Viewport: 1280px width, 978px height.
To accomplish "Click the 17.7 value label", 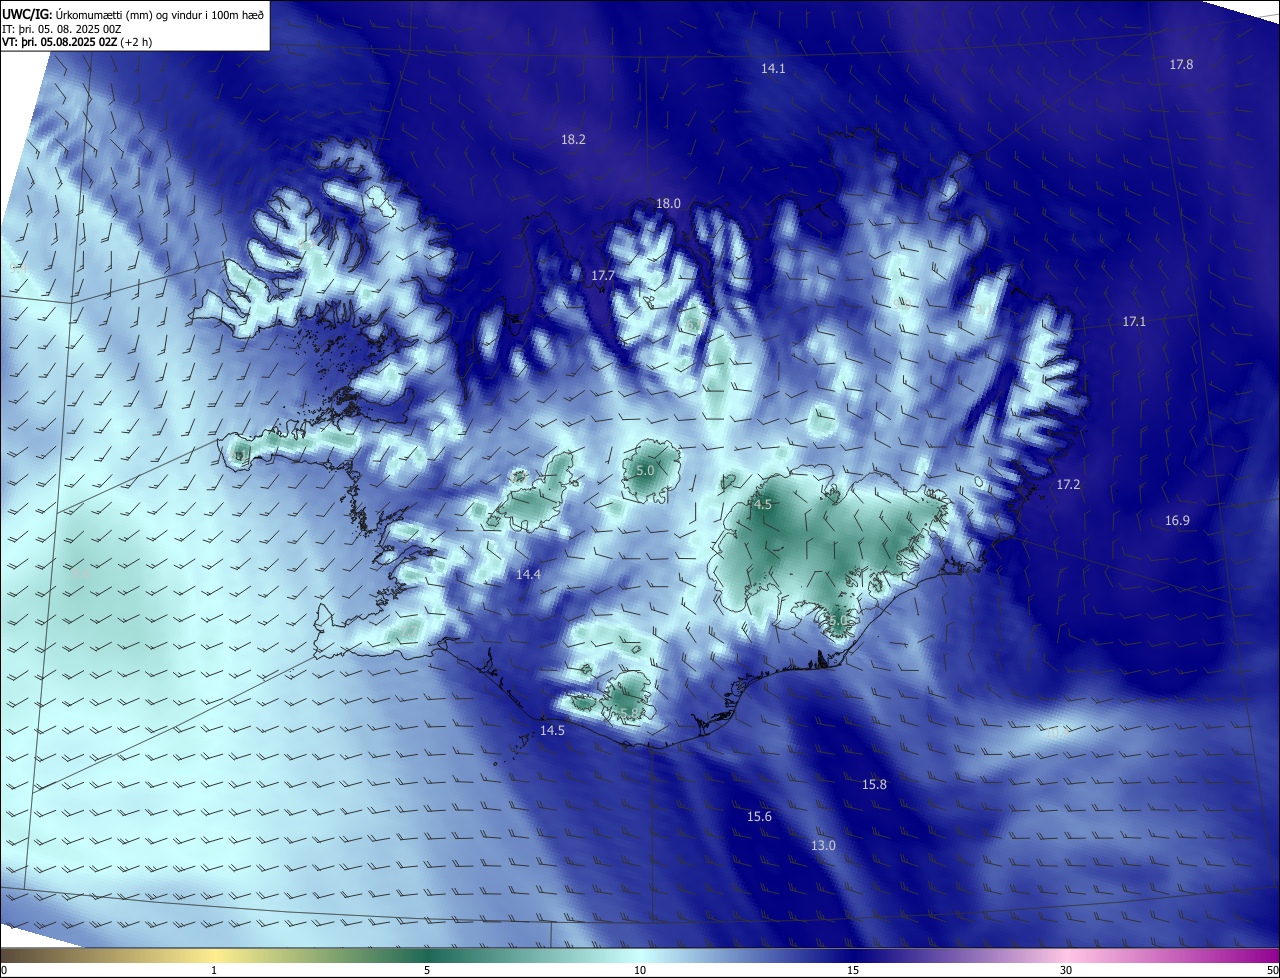I will click(x=603, y=276).
